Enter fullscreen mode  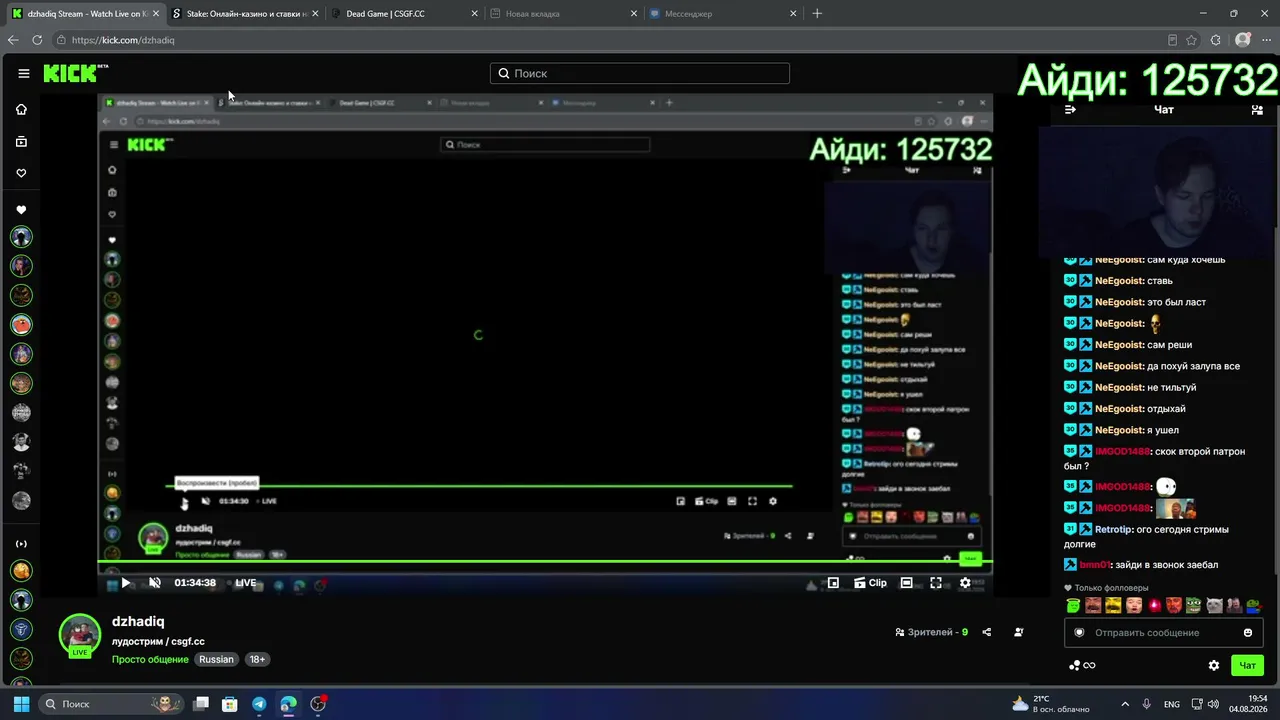pos(936,583)
